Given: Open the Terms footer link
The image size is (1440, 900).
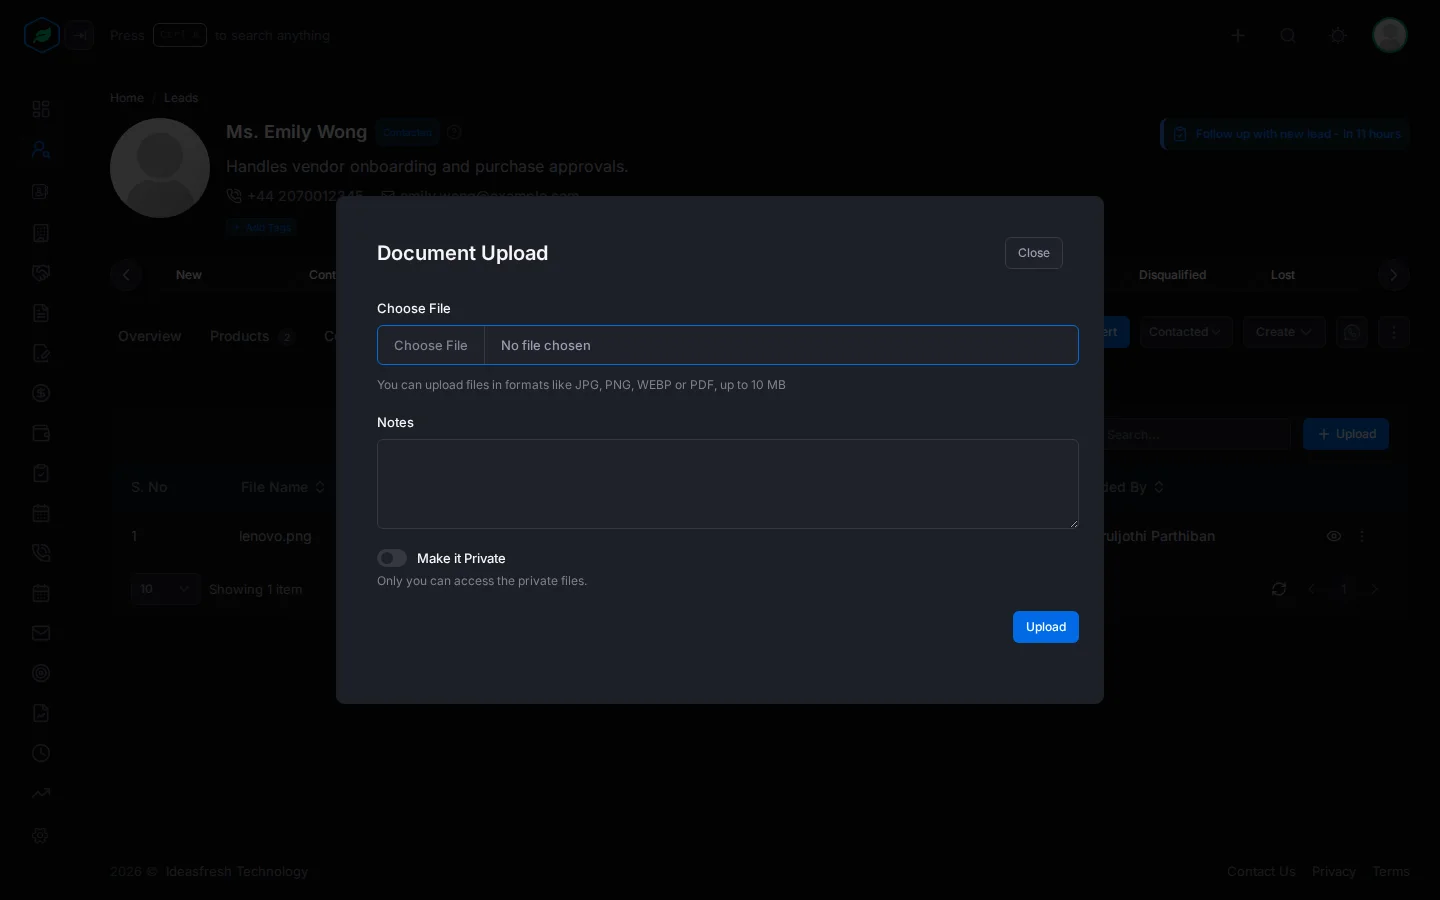Looking at the screenshot, I should [x=1391, y=872].
